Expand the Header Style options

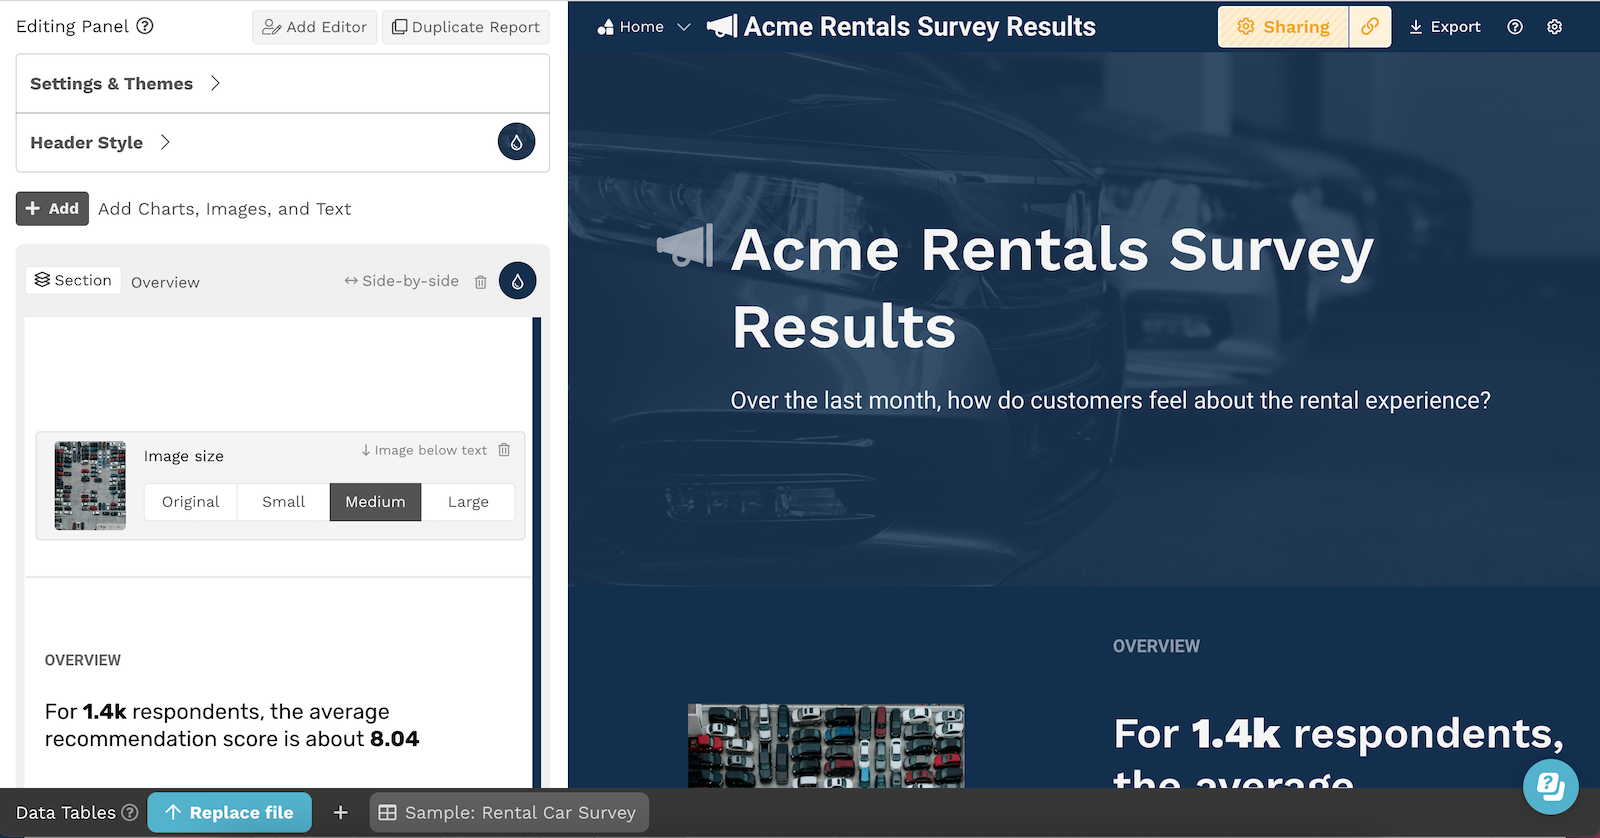[x=100, y=143]
